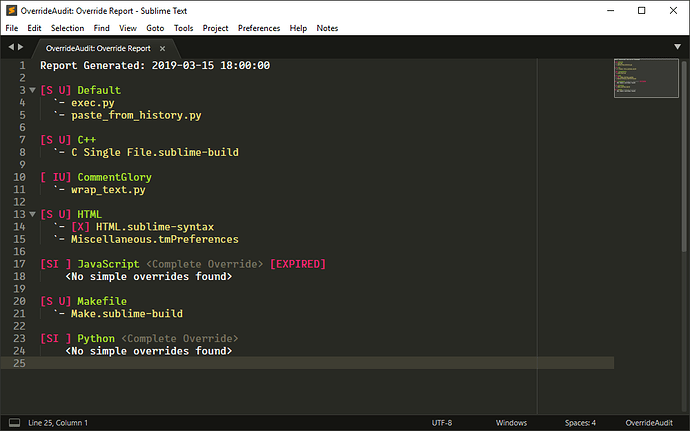Open the Preferences menu
The height and width of the screenshot is (431, 690).
coord(259,28)
